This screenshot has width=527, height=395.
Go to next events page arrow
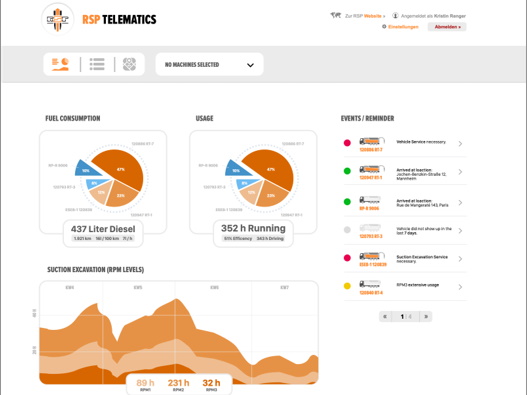tap(426, 316)
